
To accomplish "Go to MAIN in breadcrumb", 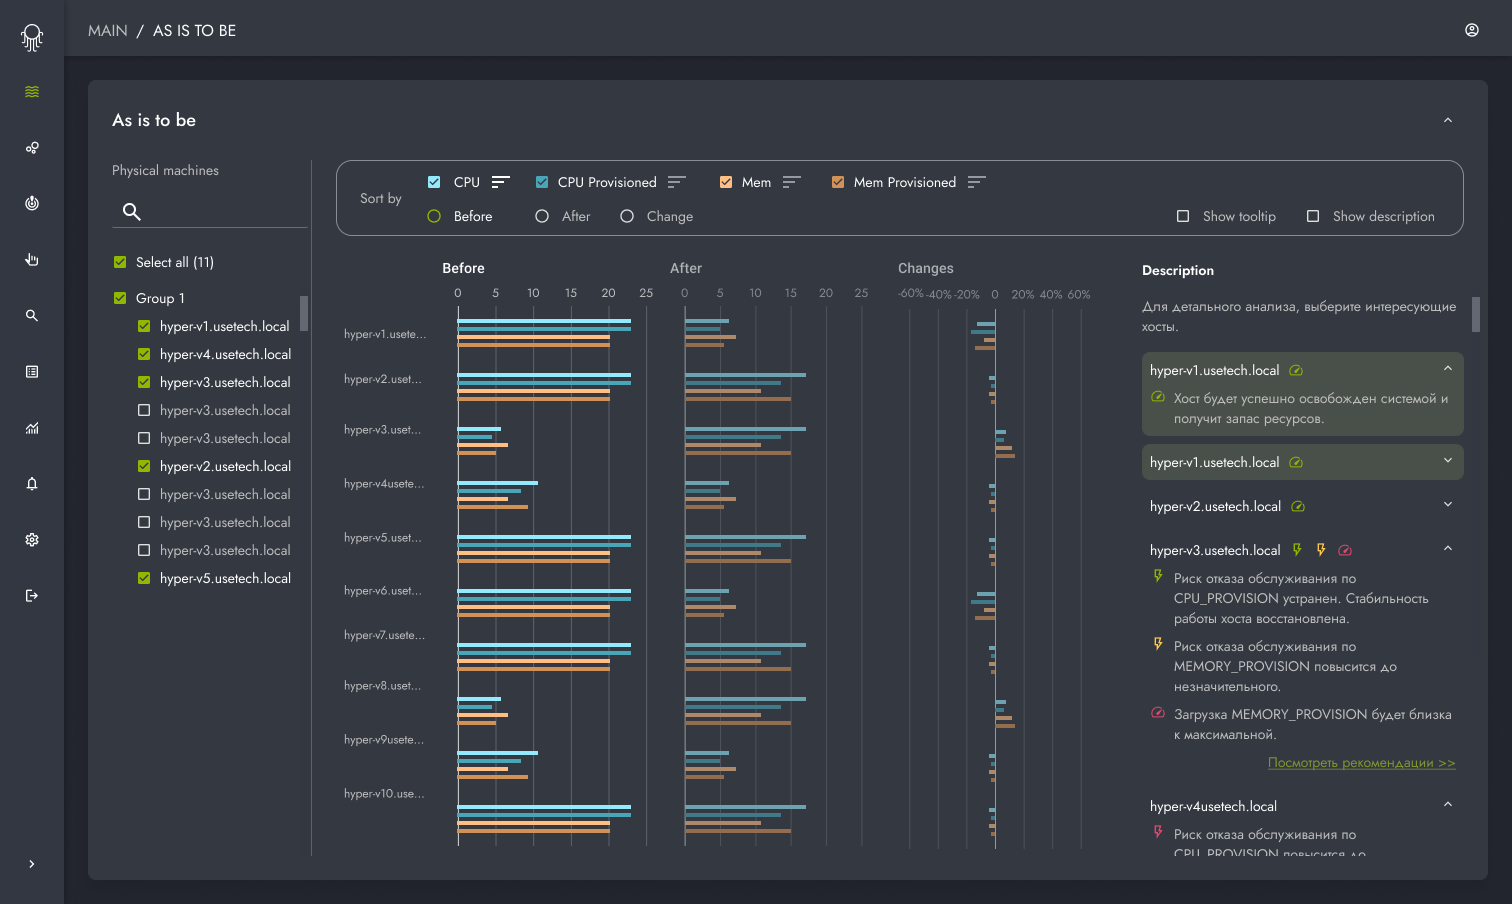I will pos(108,31).
